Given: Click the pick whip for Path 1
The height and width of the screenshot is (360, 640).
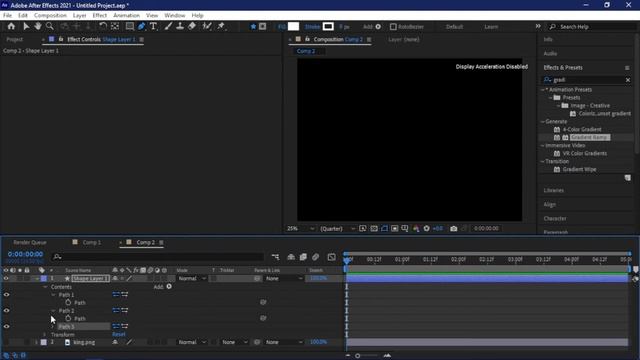Looking at the screenshot, I should [x=263, y=302].
